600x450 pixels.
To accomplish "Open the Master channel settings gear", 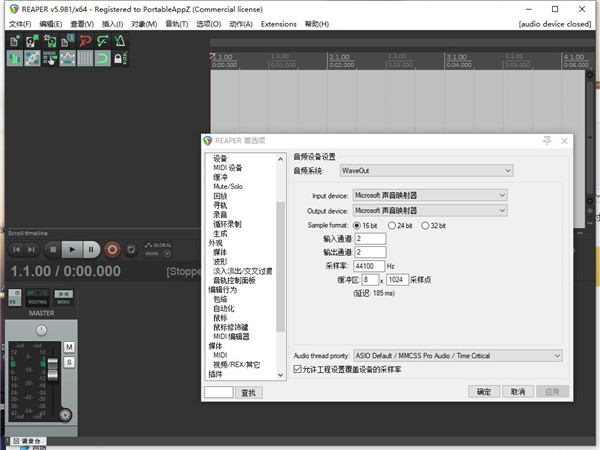I will point(65,415).
